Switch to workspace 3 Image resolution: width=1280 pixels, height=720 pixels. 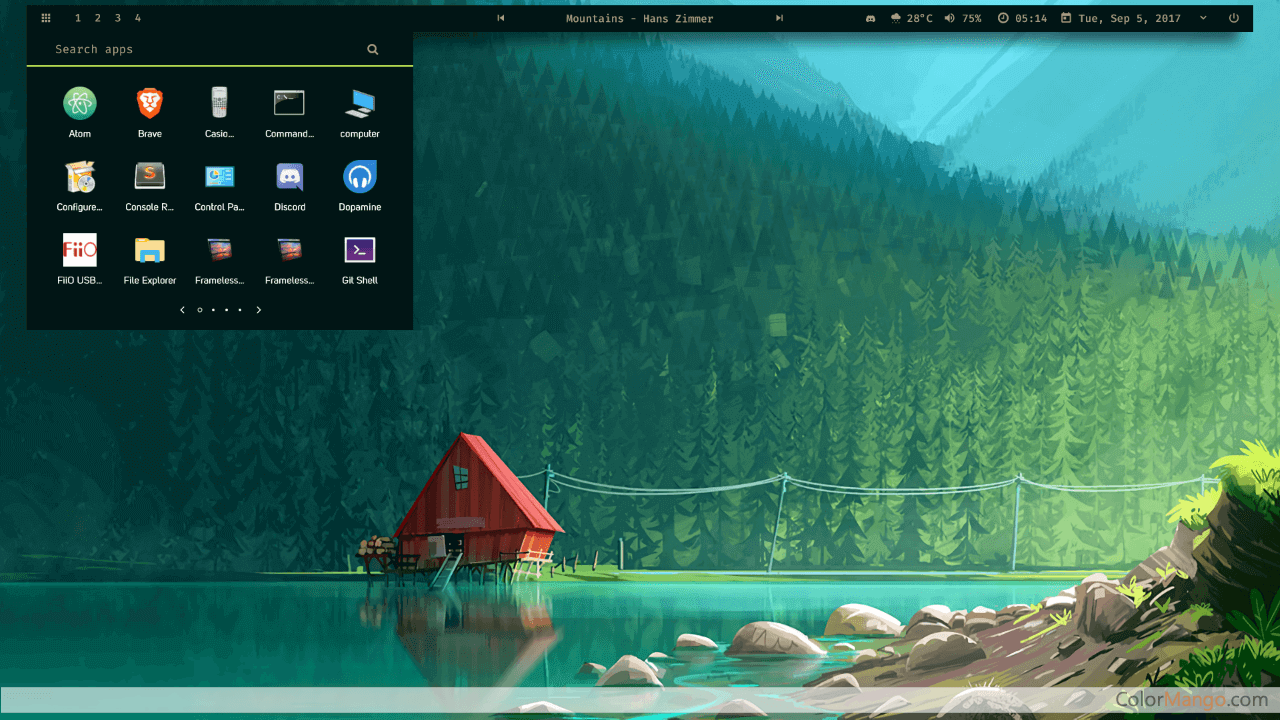point(117,18)
